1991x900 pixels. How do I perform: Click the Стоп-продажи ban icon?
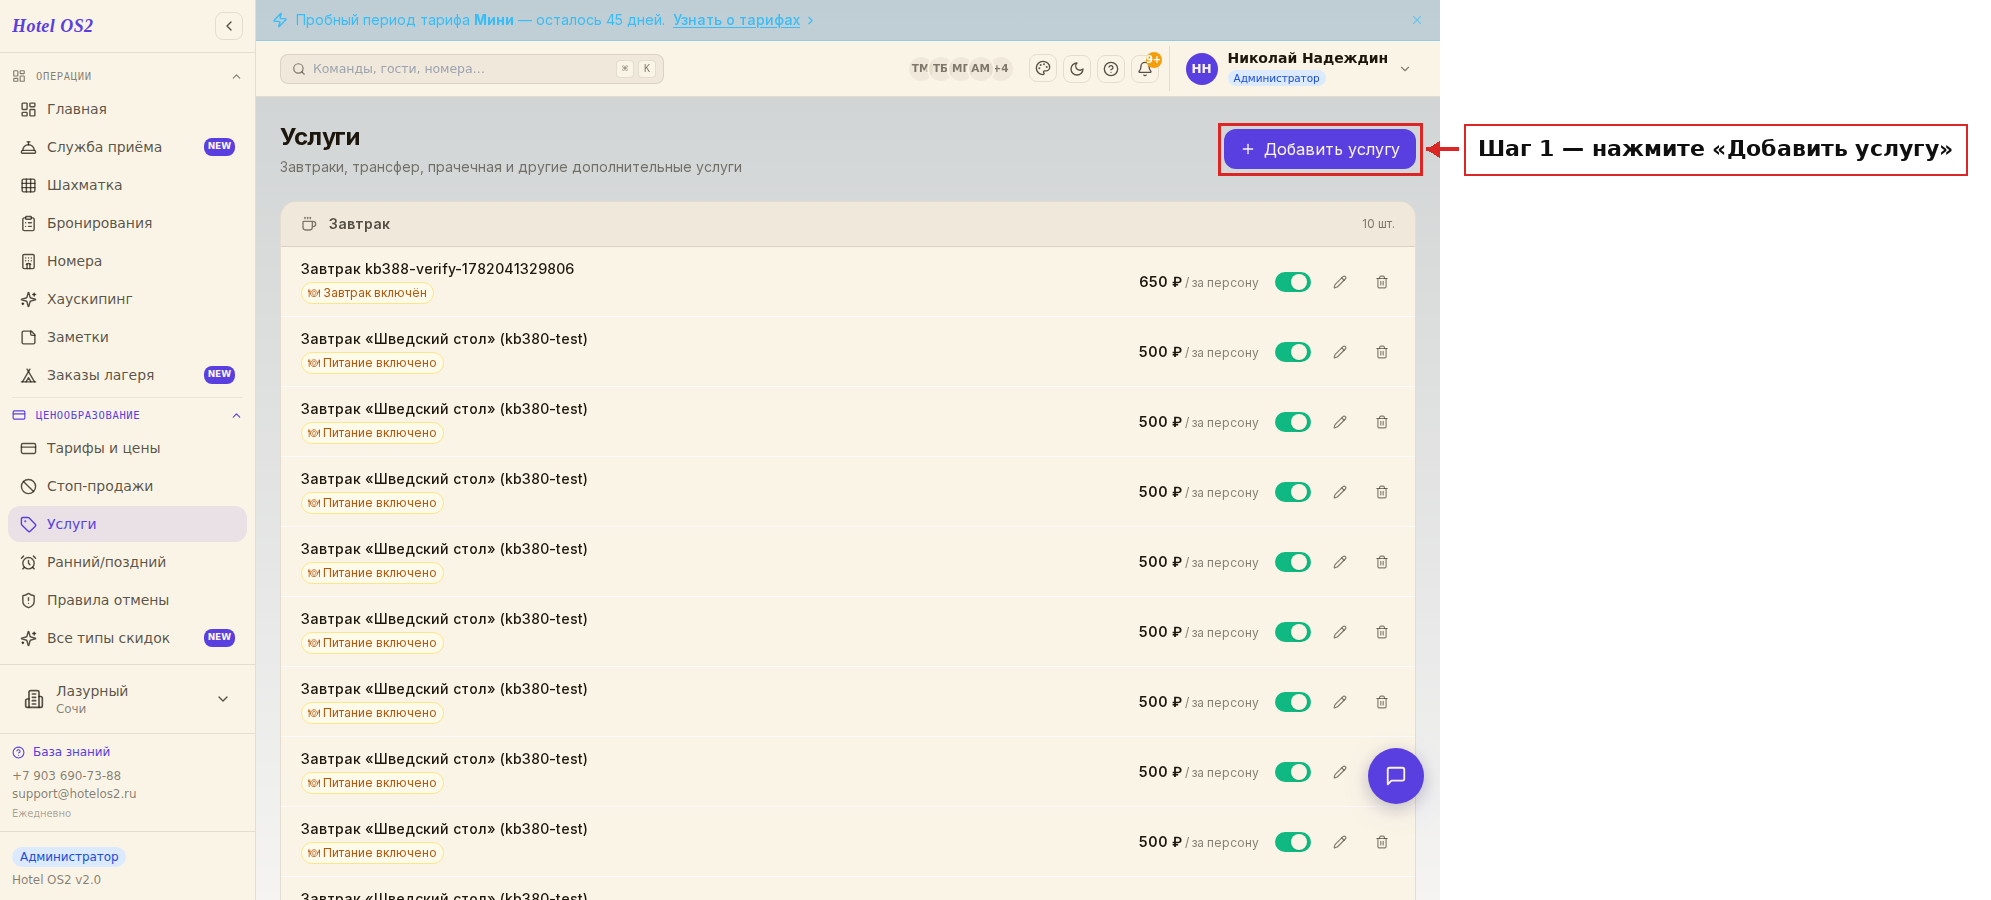pos(29,486)
